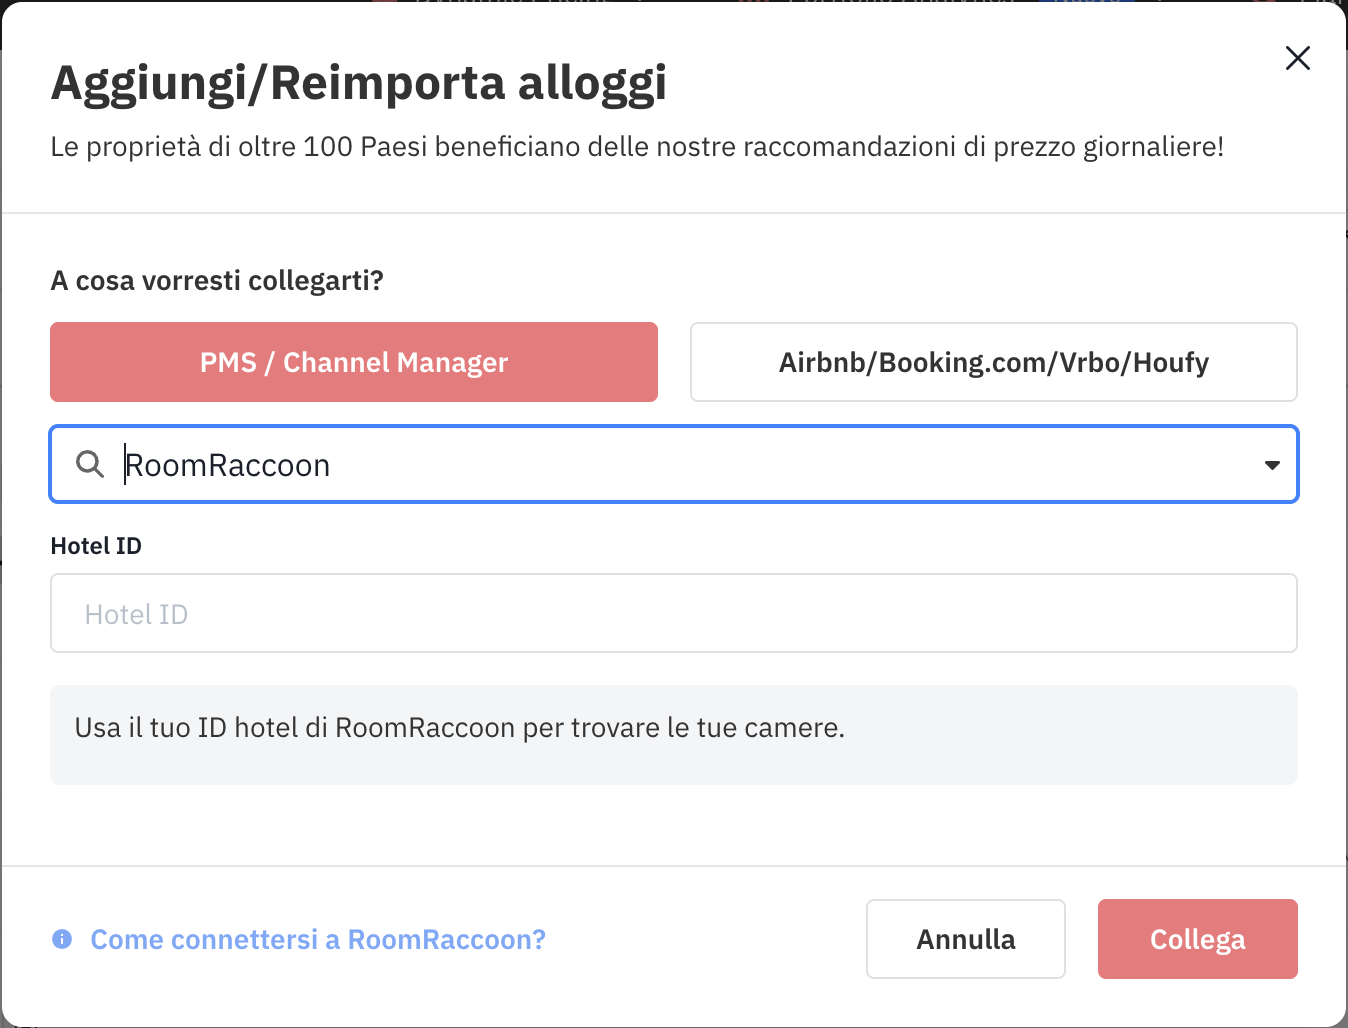The height and width of the screenshot is (1028, 1348).
Task: Click the Aggiungi/Reimporta alloggi heading
Action: pyautogui.click(x=359, y=83)
